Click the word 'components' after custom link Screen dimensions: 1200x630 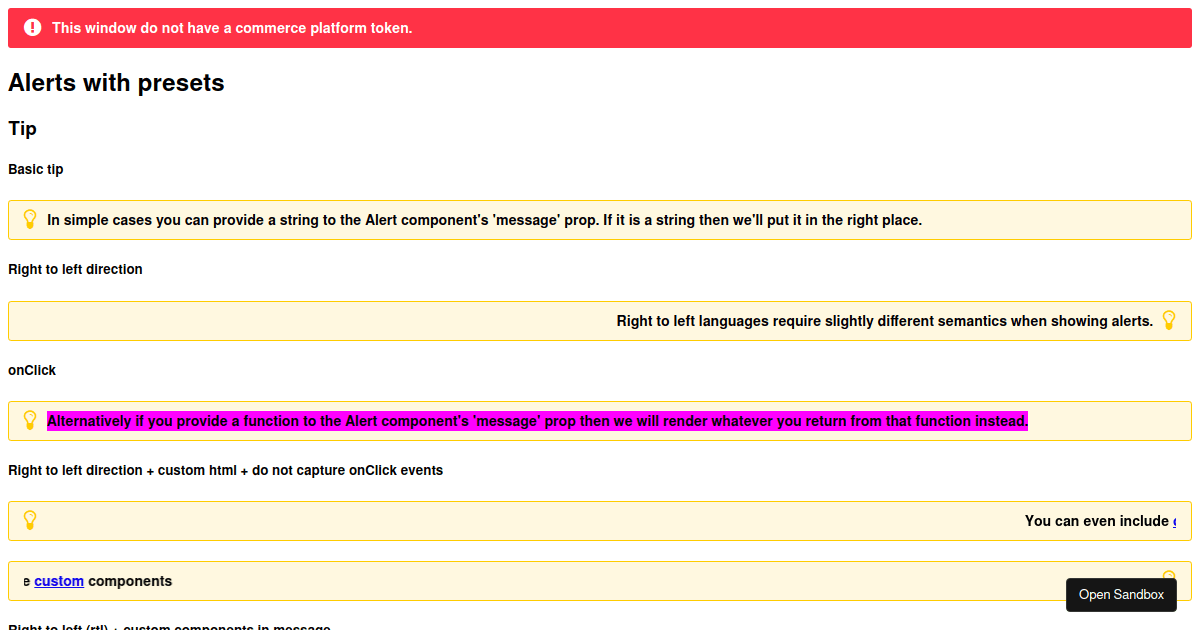click(x=130, y=581)
